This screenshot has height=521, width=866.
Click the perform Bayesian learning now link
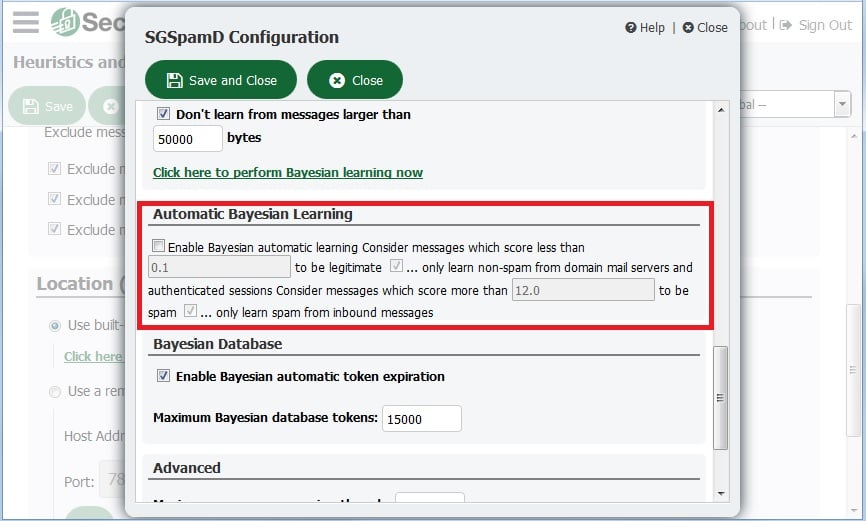click(x=288, y=172)
